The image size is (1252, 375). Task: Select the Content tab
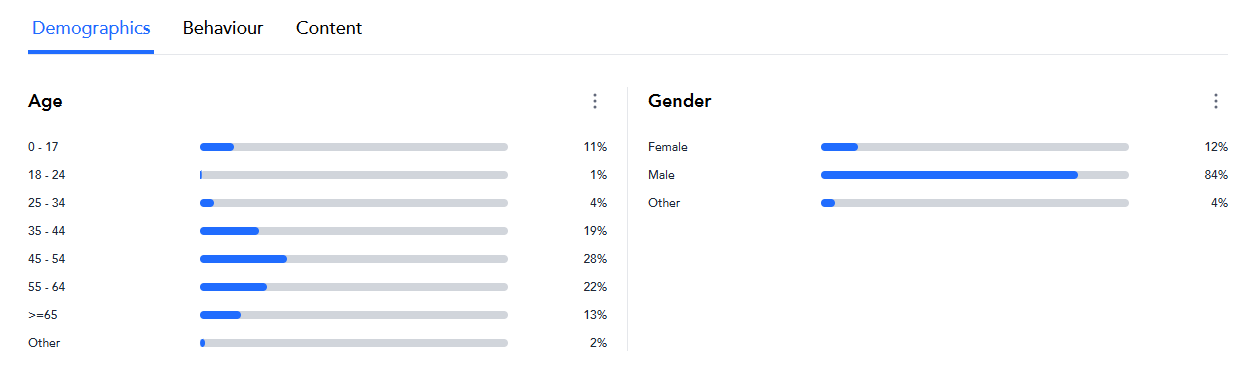click(329, 28)
